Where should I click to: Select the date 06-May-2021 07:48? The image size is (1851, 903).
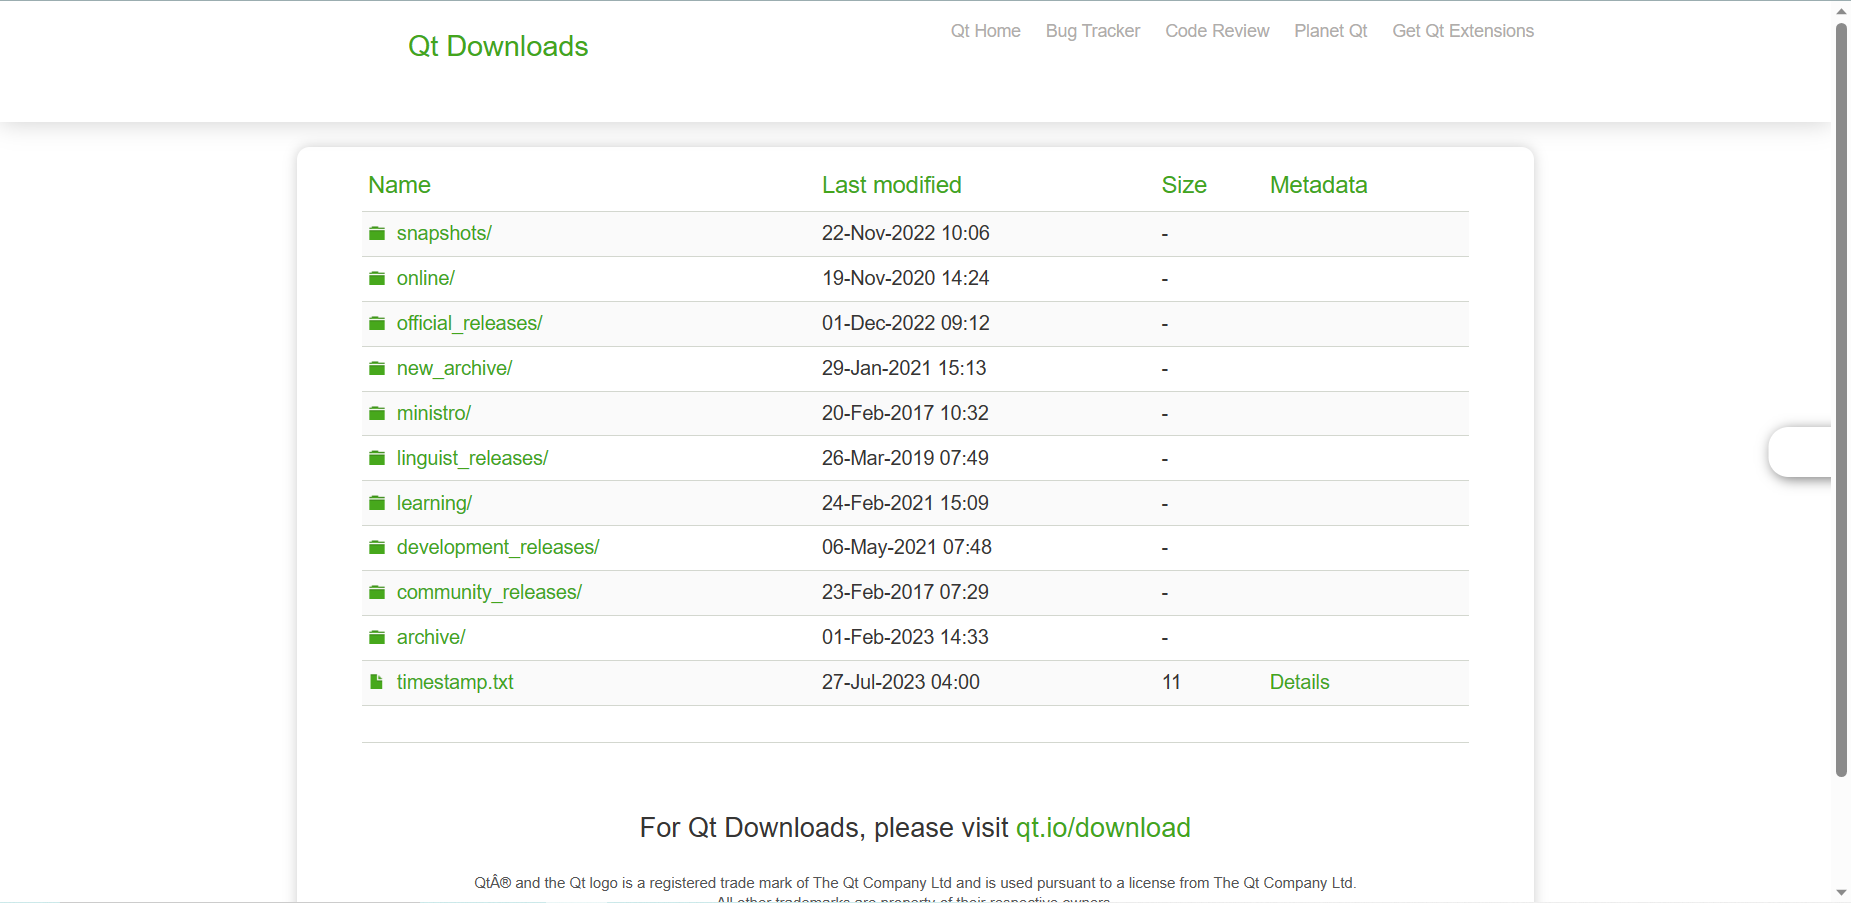(907, 547)
